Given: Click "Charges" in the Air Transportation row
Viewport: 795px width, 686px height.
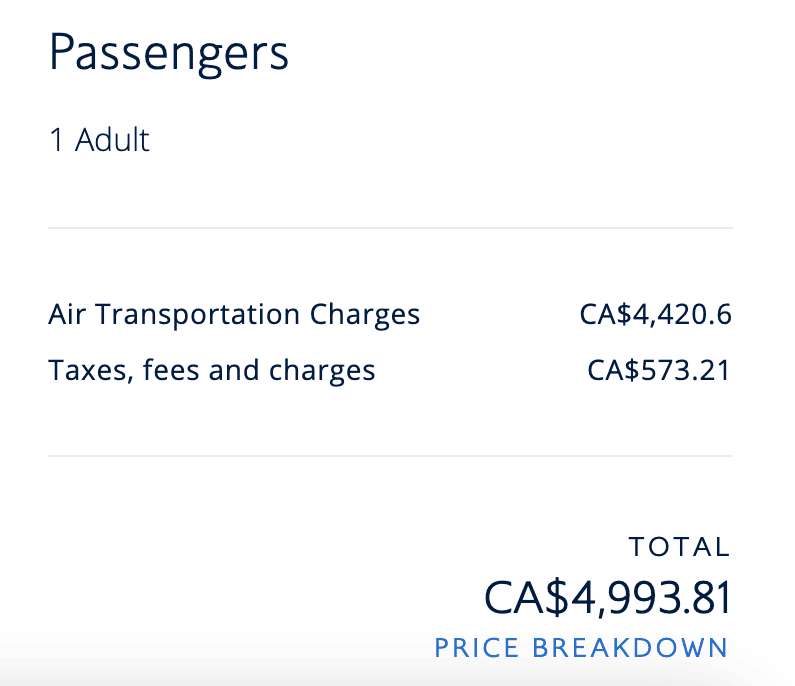Looking at the screenshot, I should [x=365, y=314].
